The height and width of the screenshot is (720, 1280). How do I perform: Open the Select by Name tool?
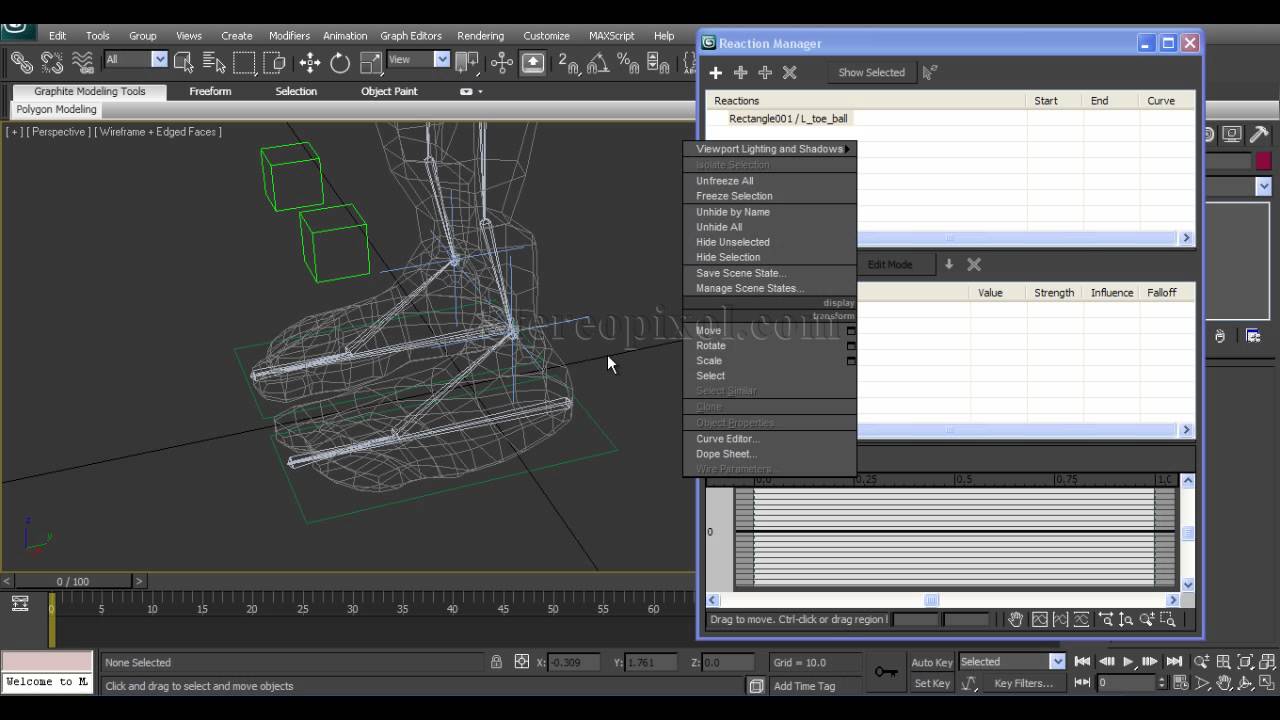(x=214, y=62)
